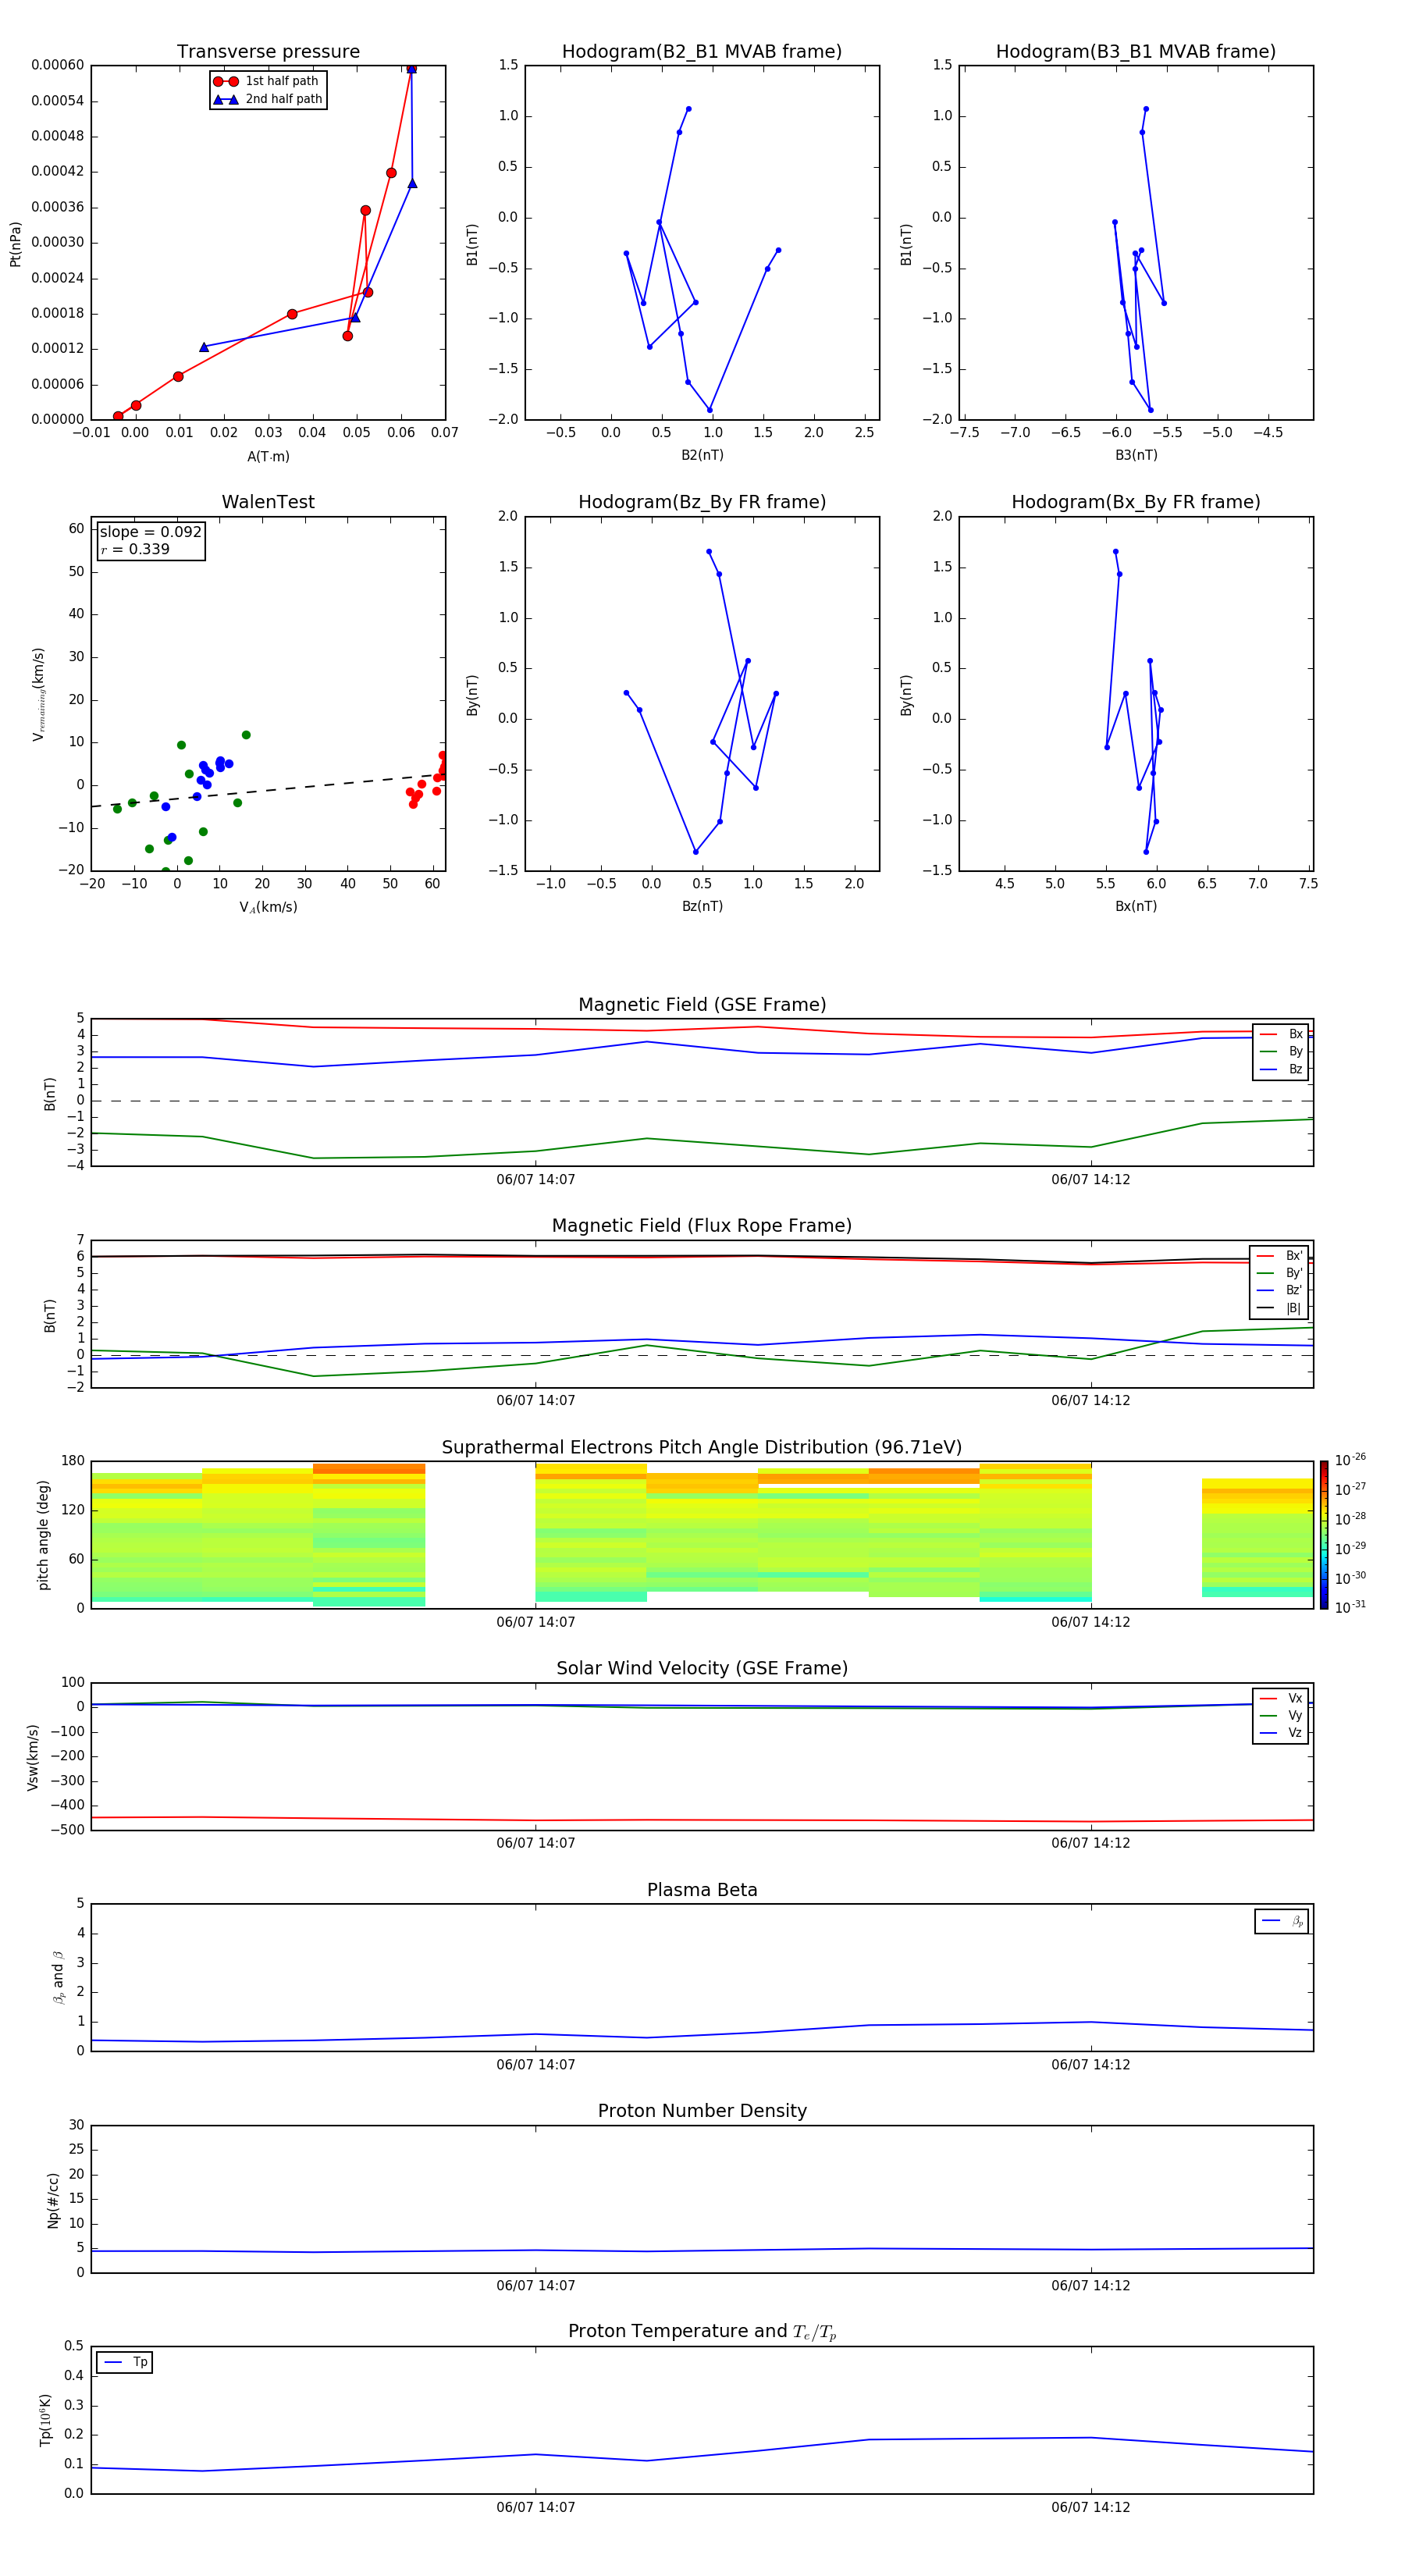Click the 'V_A(km/s)' x-axis label
The height and width of the screenshot is (2576, 1405).
tap(268, 907)
